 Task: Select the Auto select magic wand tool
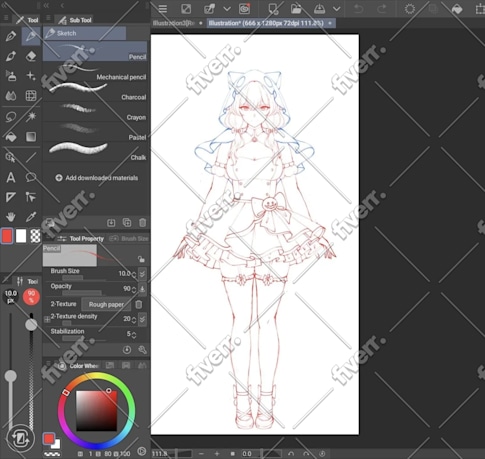(x=31, y=117)
